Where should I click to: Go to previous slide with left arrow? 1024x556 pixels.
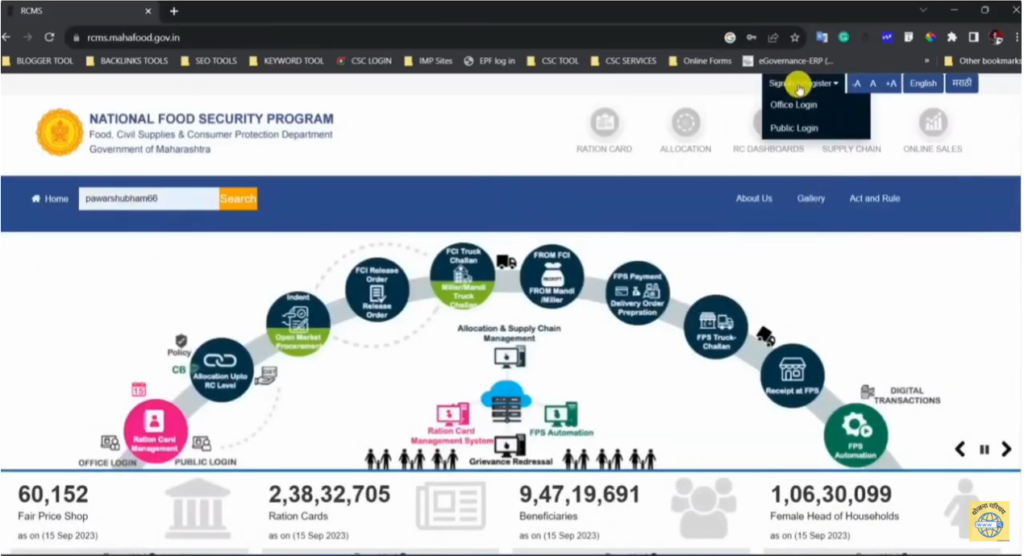pos(961,450)
